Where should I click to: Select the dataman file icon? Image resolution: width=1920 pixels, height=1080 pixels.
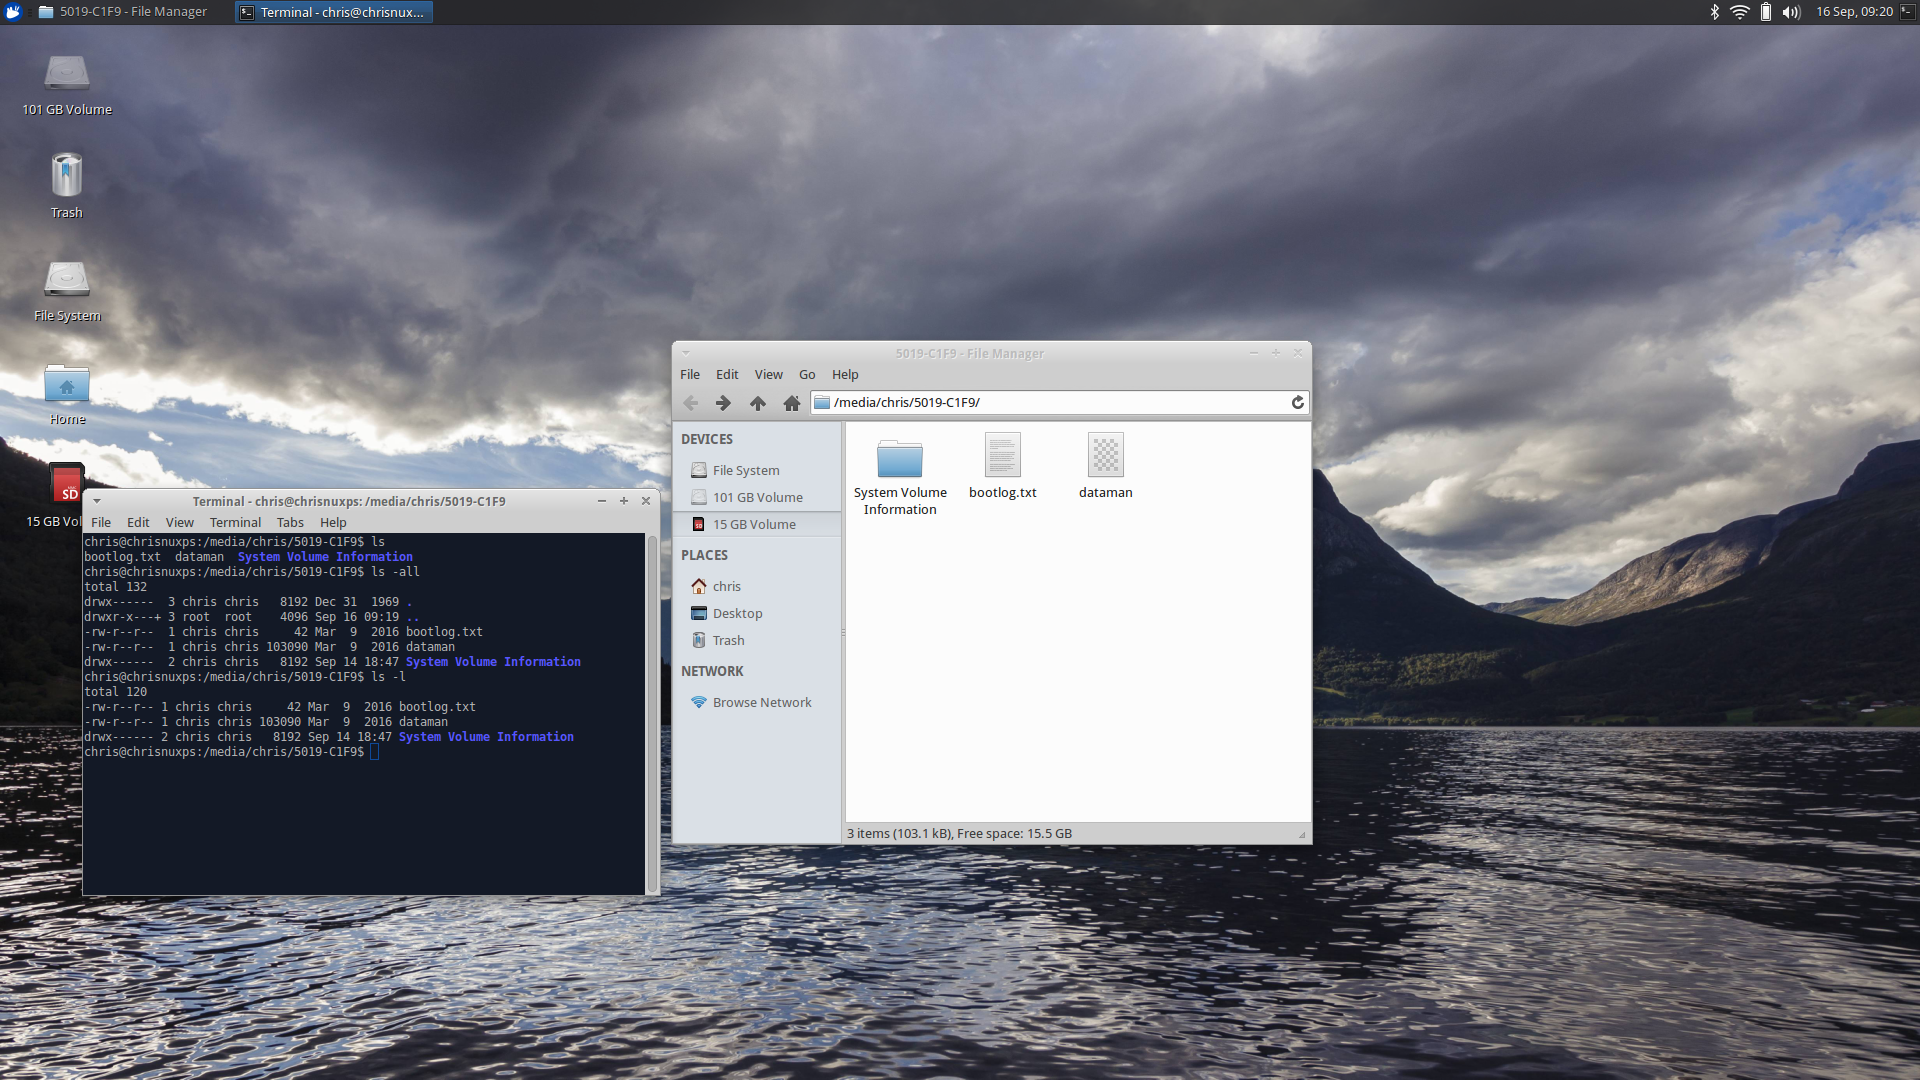tap(1105, 456)
